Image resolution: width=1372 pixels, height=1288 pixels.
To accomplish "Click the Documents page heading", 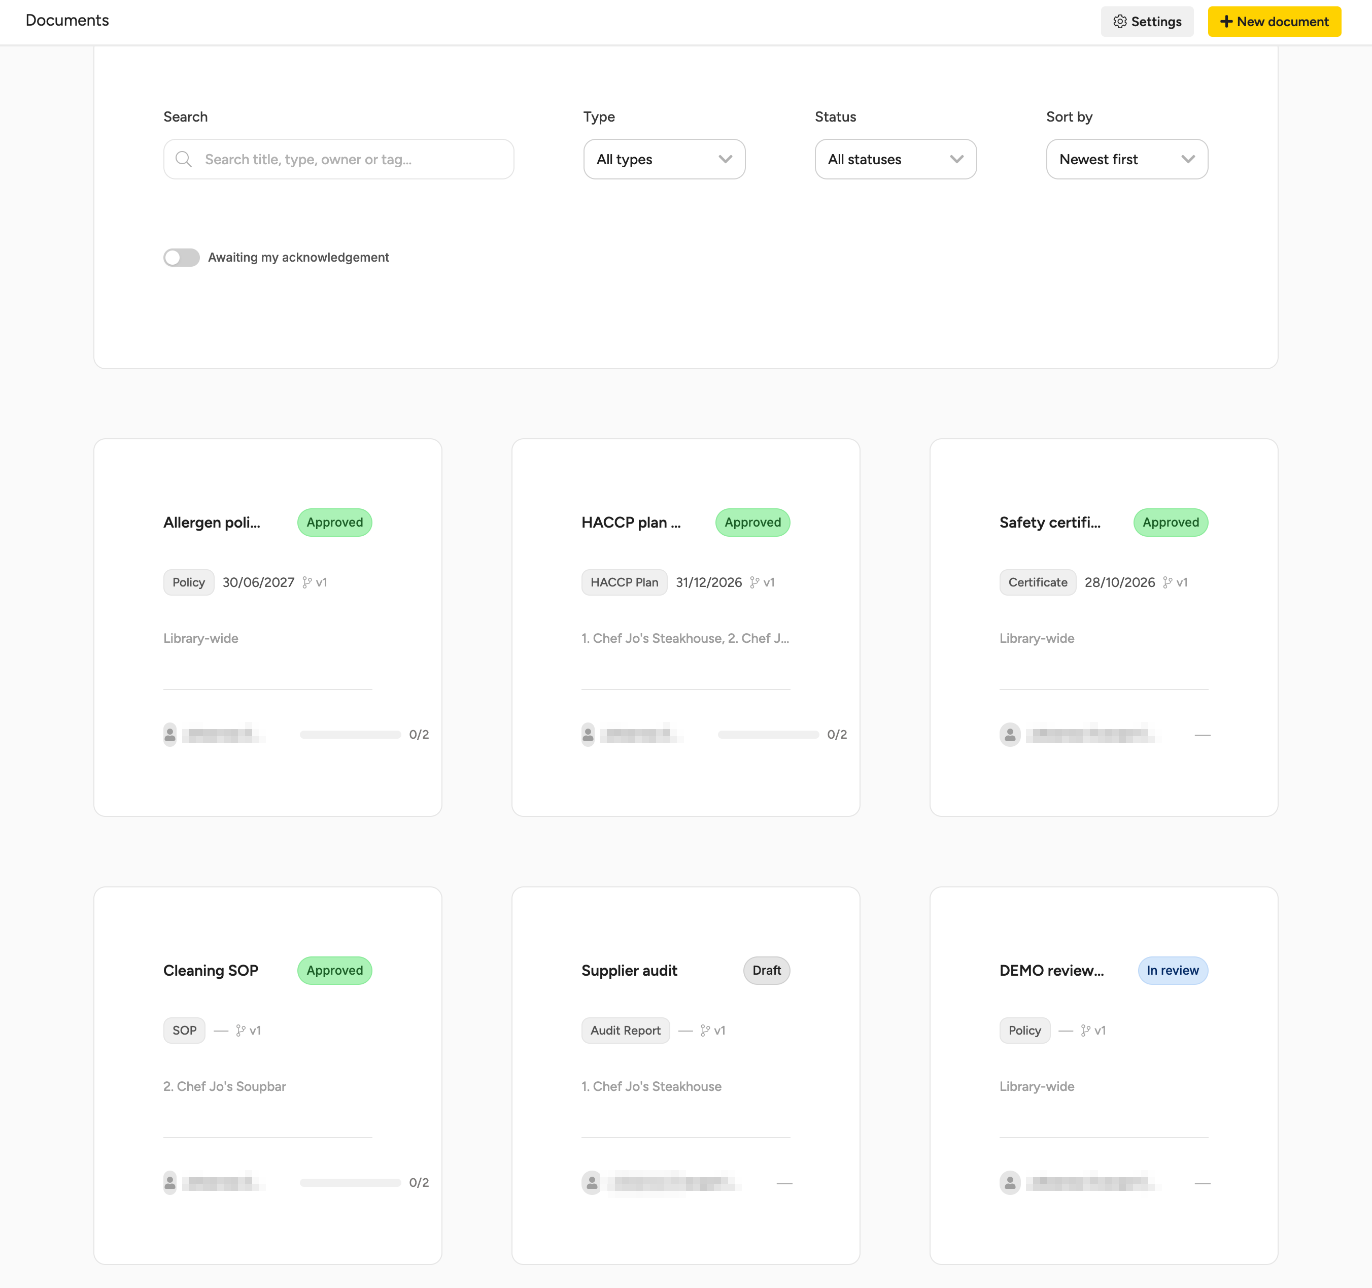I will click(x=67, y=20).
